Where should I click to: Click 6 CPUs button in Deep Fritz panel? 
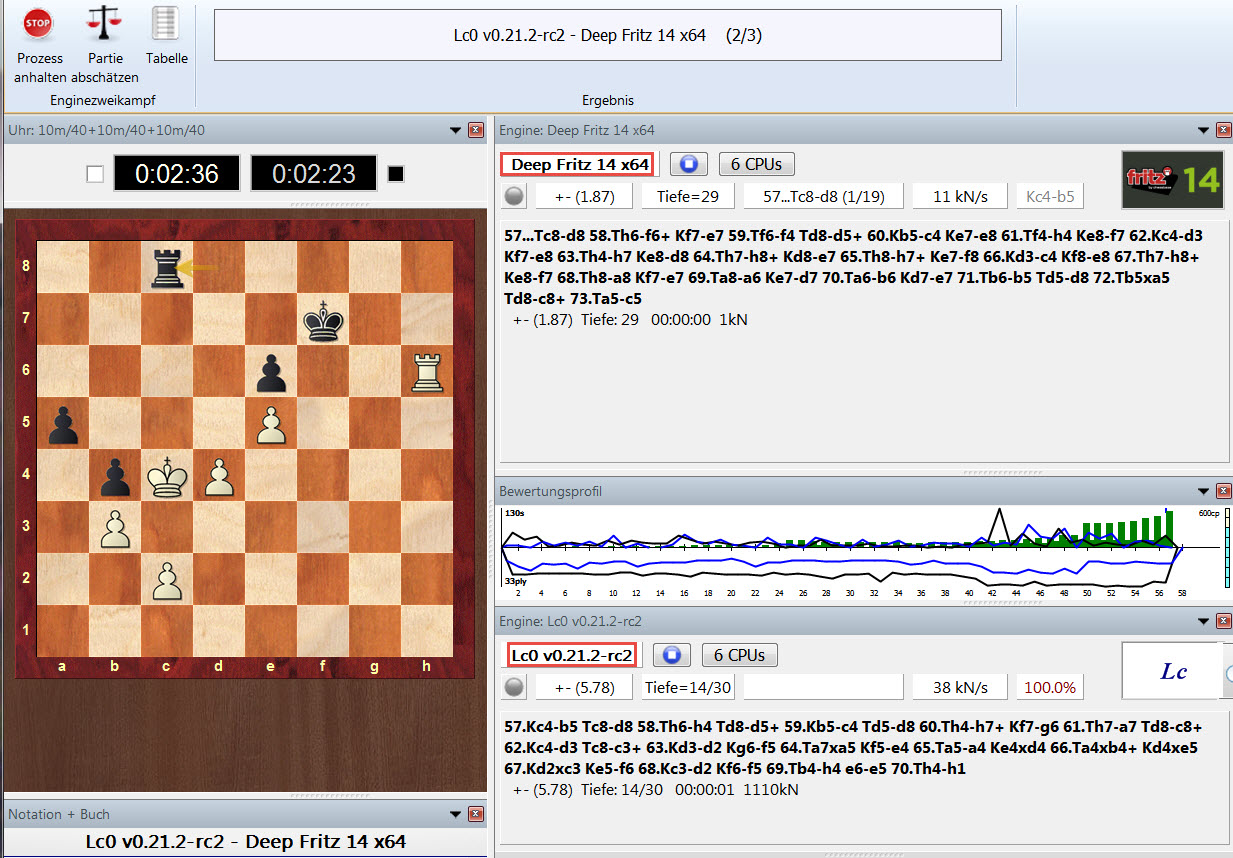757,164
